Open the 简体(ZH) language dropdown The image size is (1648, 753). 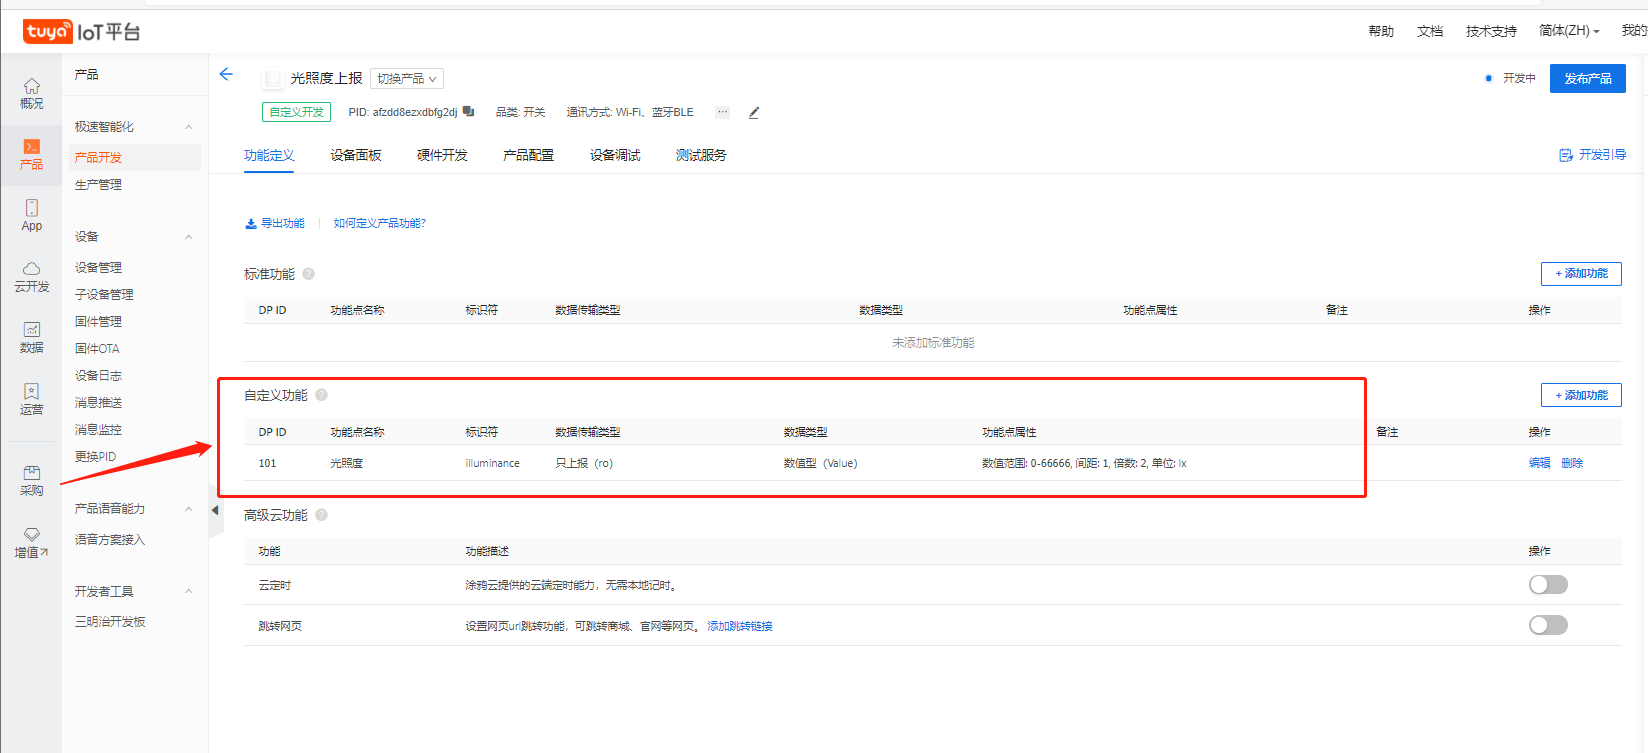click(1569, 31)
